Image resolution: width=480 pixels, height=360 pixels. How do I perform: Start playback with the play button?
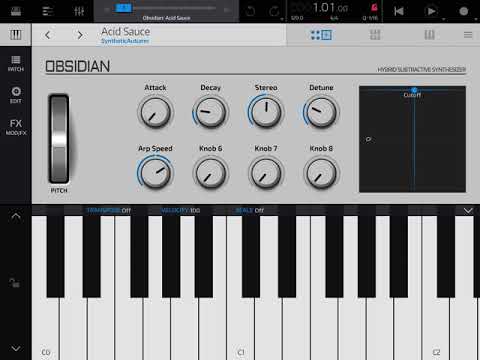pyautogui.click(x=431, y=11)
